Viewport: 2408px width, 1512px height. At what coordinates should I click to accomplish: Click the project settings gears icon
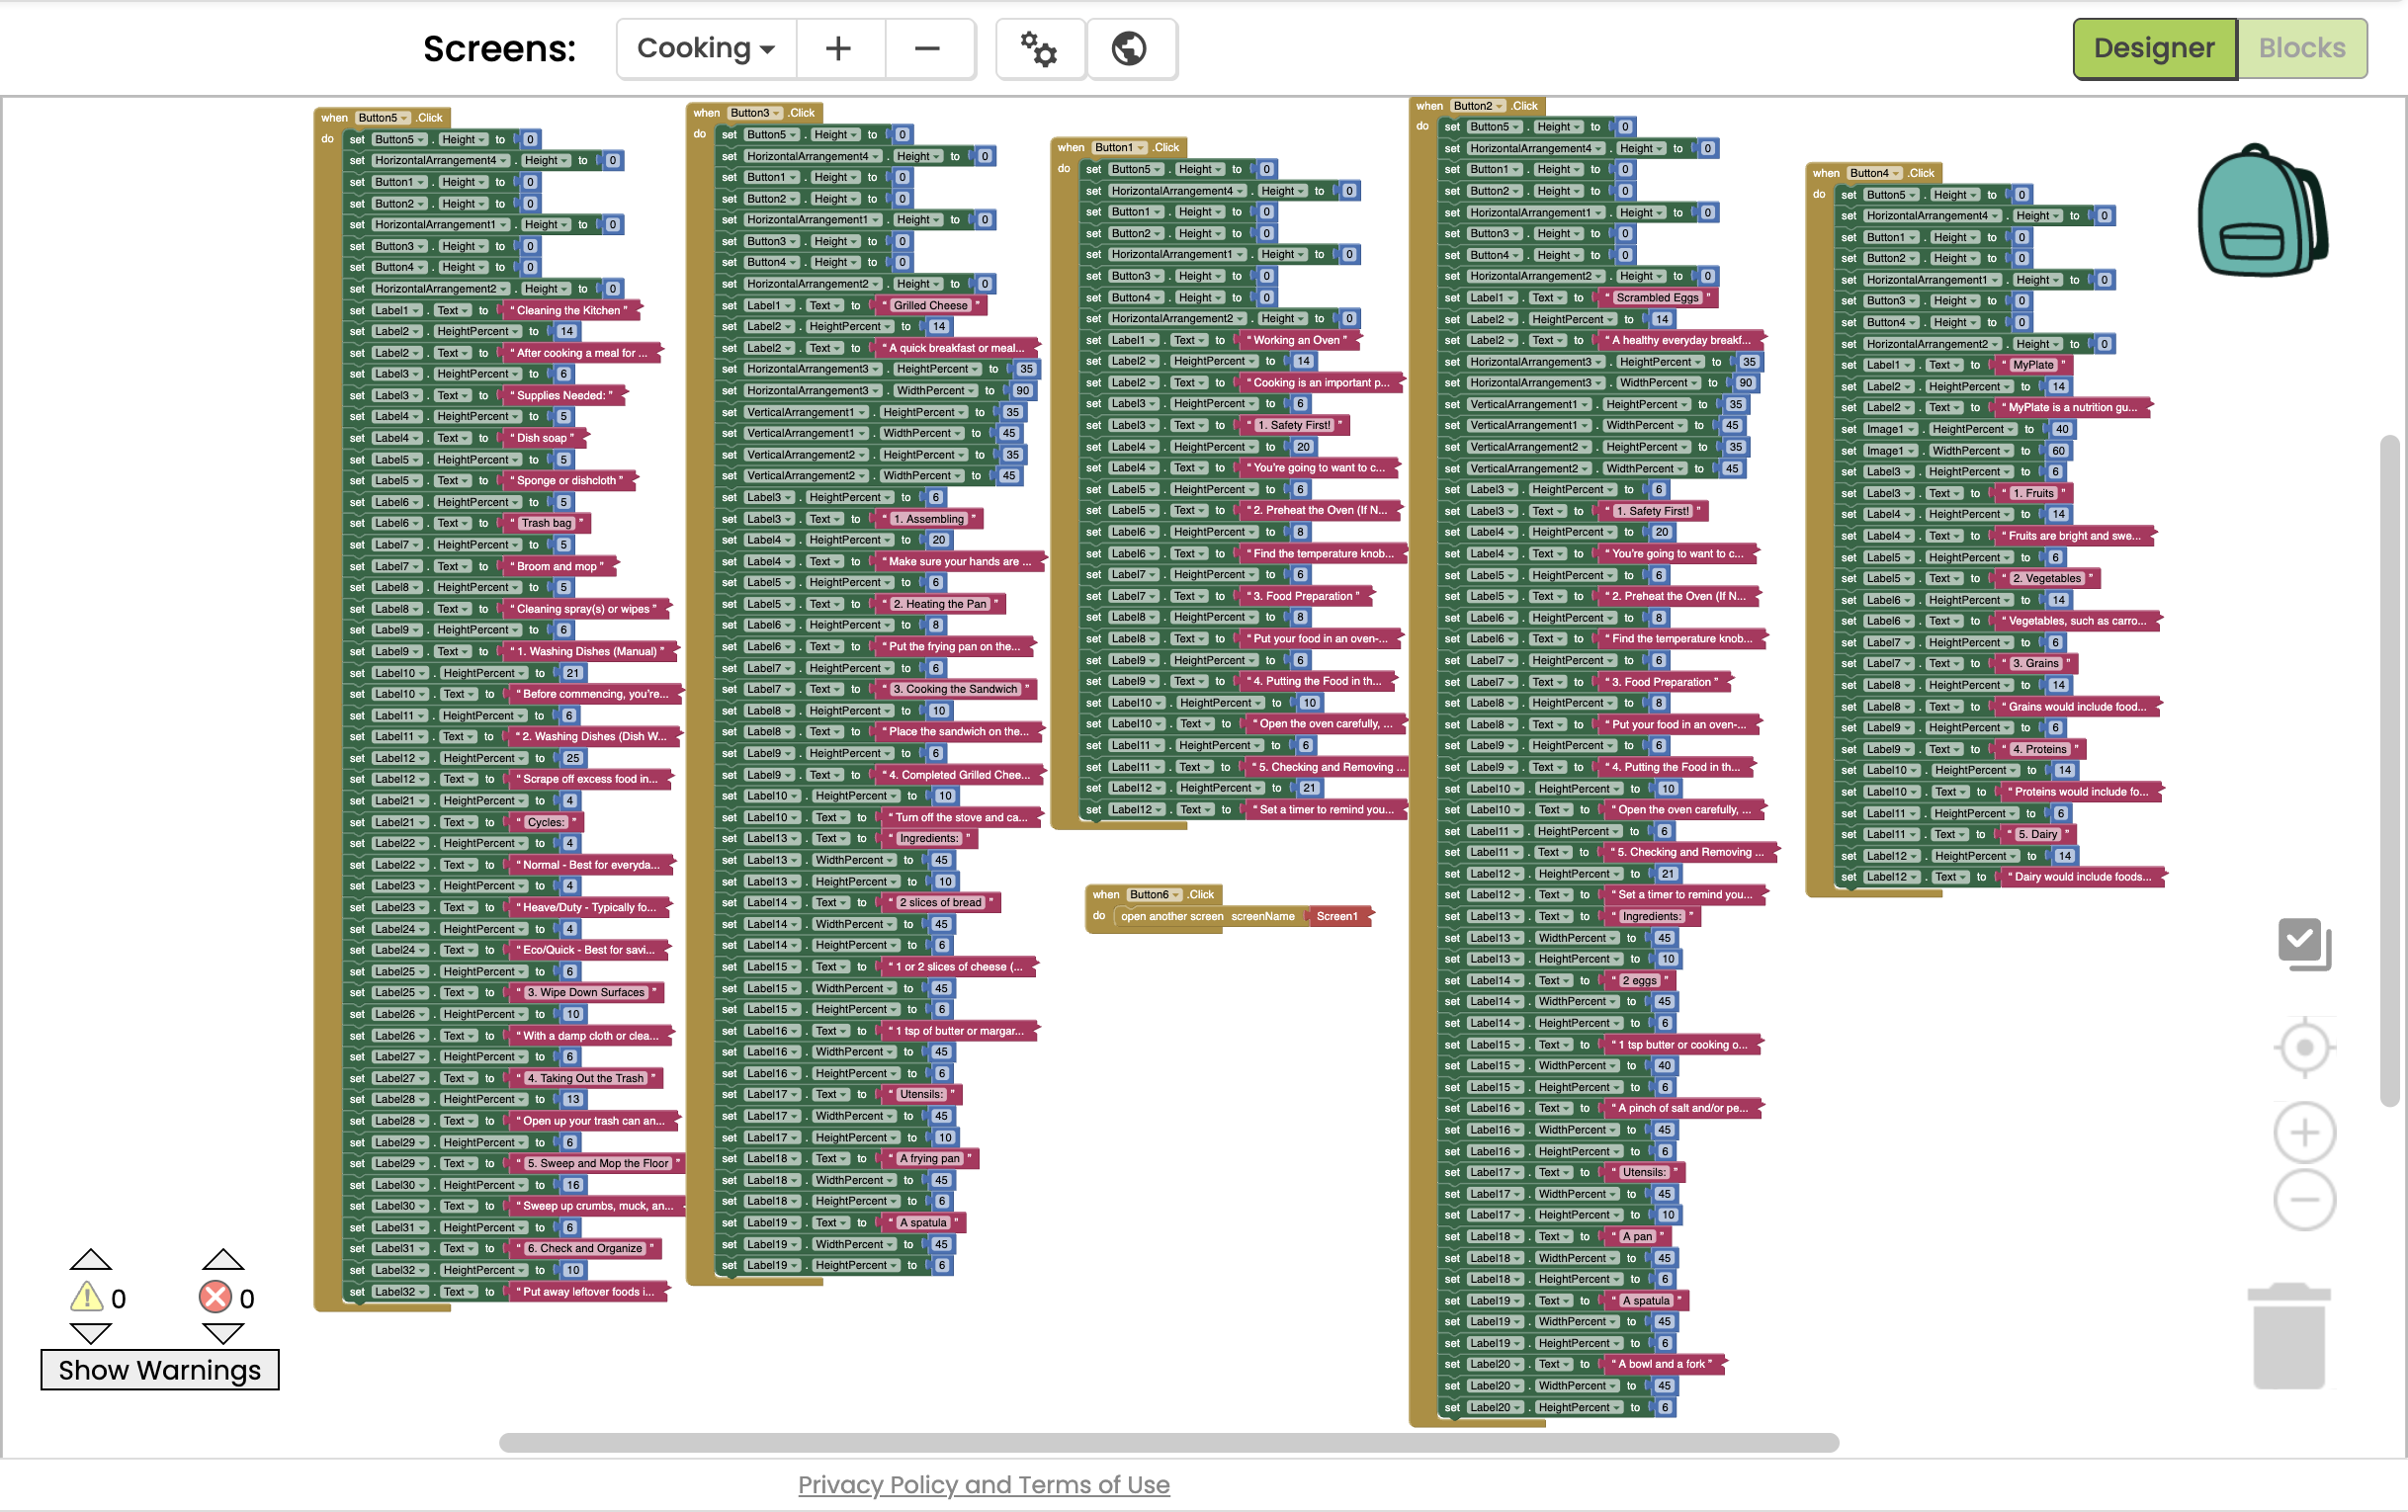pos(1039,48)
